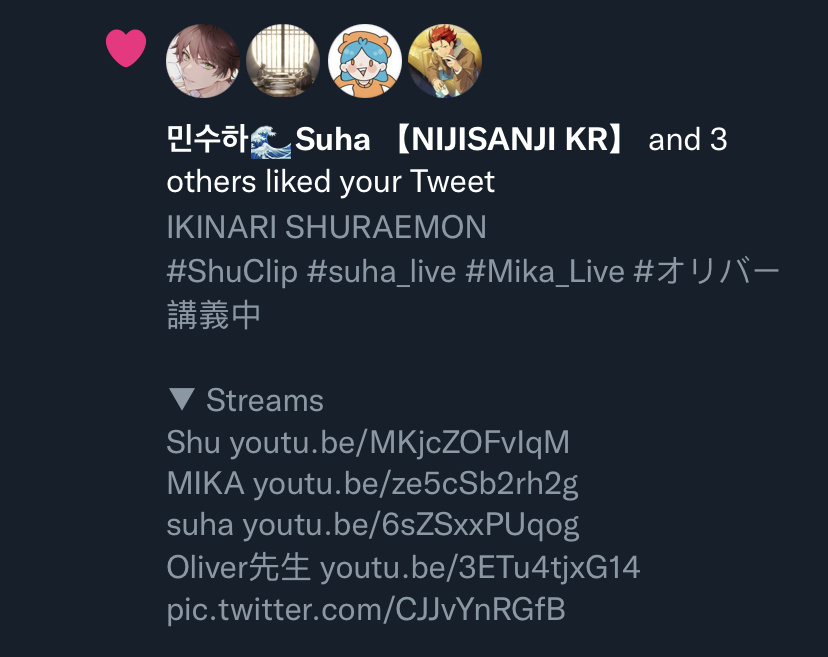Click the pink heart like icon

click(x=126, y=48)
